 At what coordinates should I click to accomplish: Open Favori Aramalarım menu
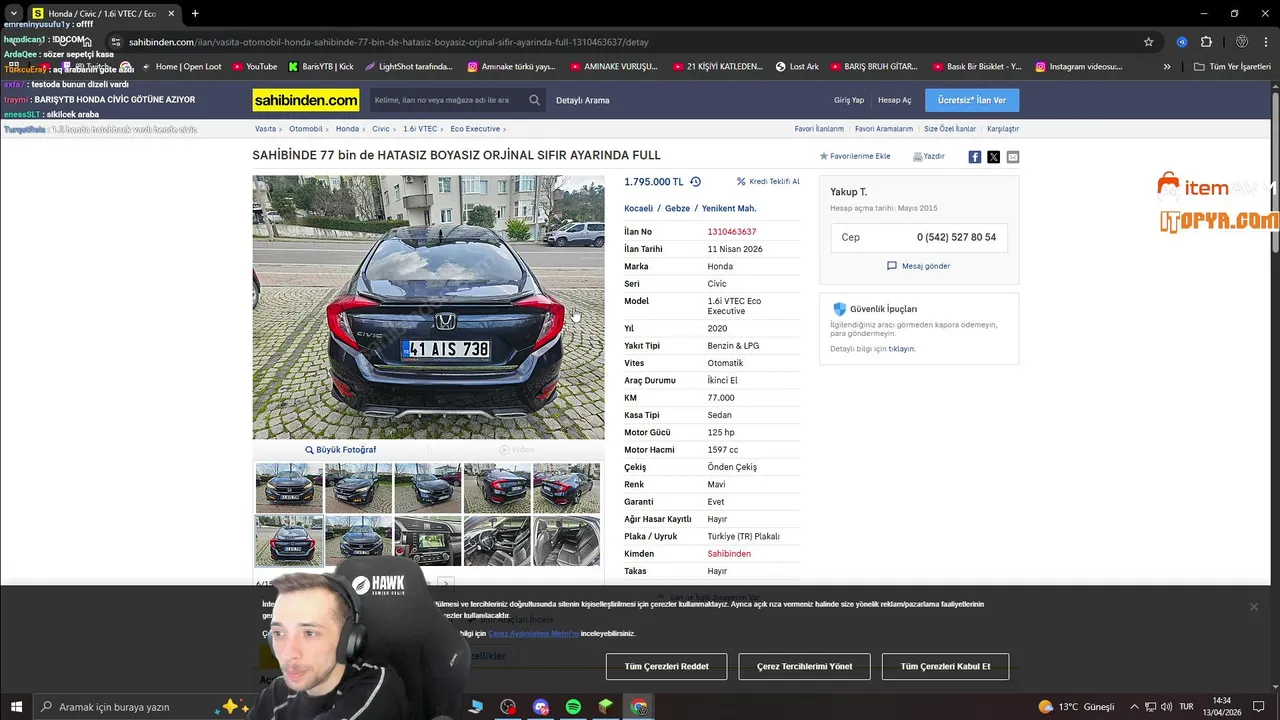point(884,129)
